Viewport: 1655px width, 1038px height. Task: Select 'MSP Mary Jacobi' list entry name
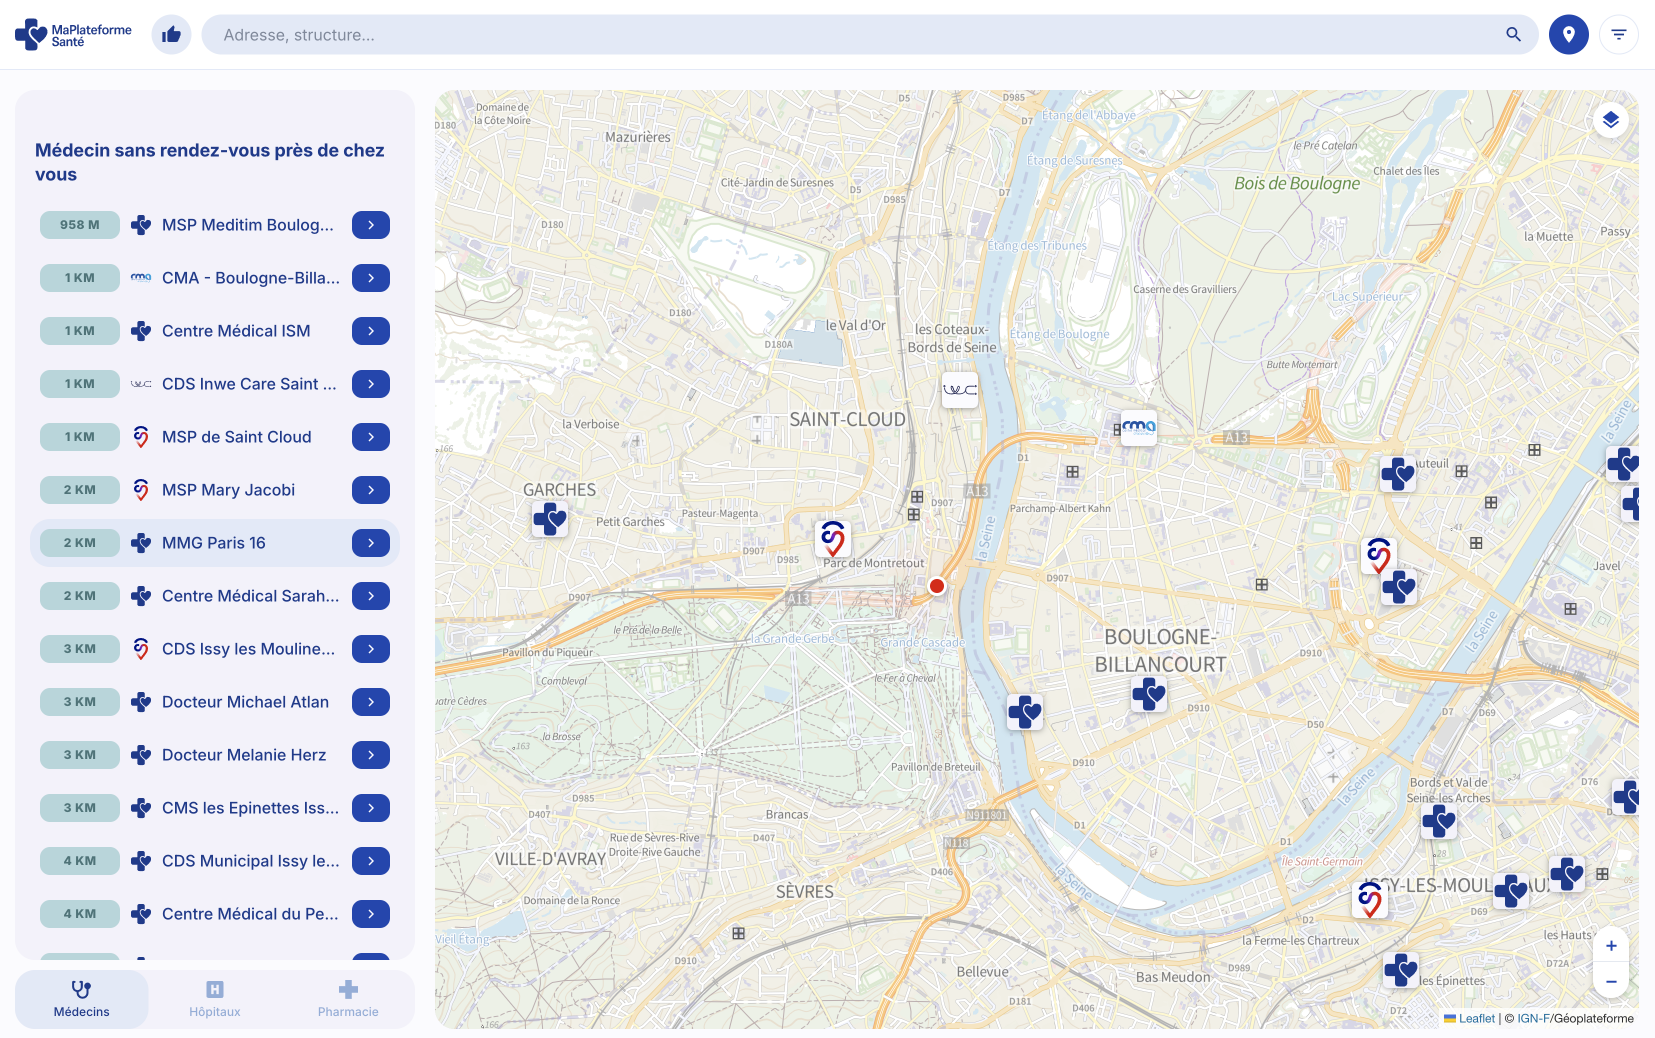pos(228,490)
